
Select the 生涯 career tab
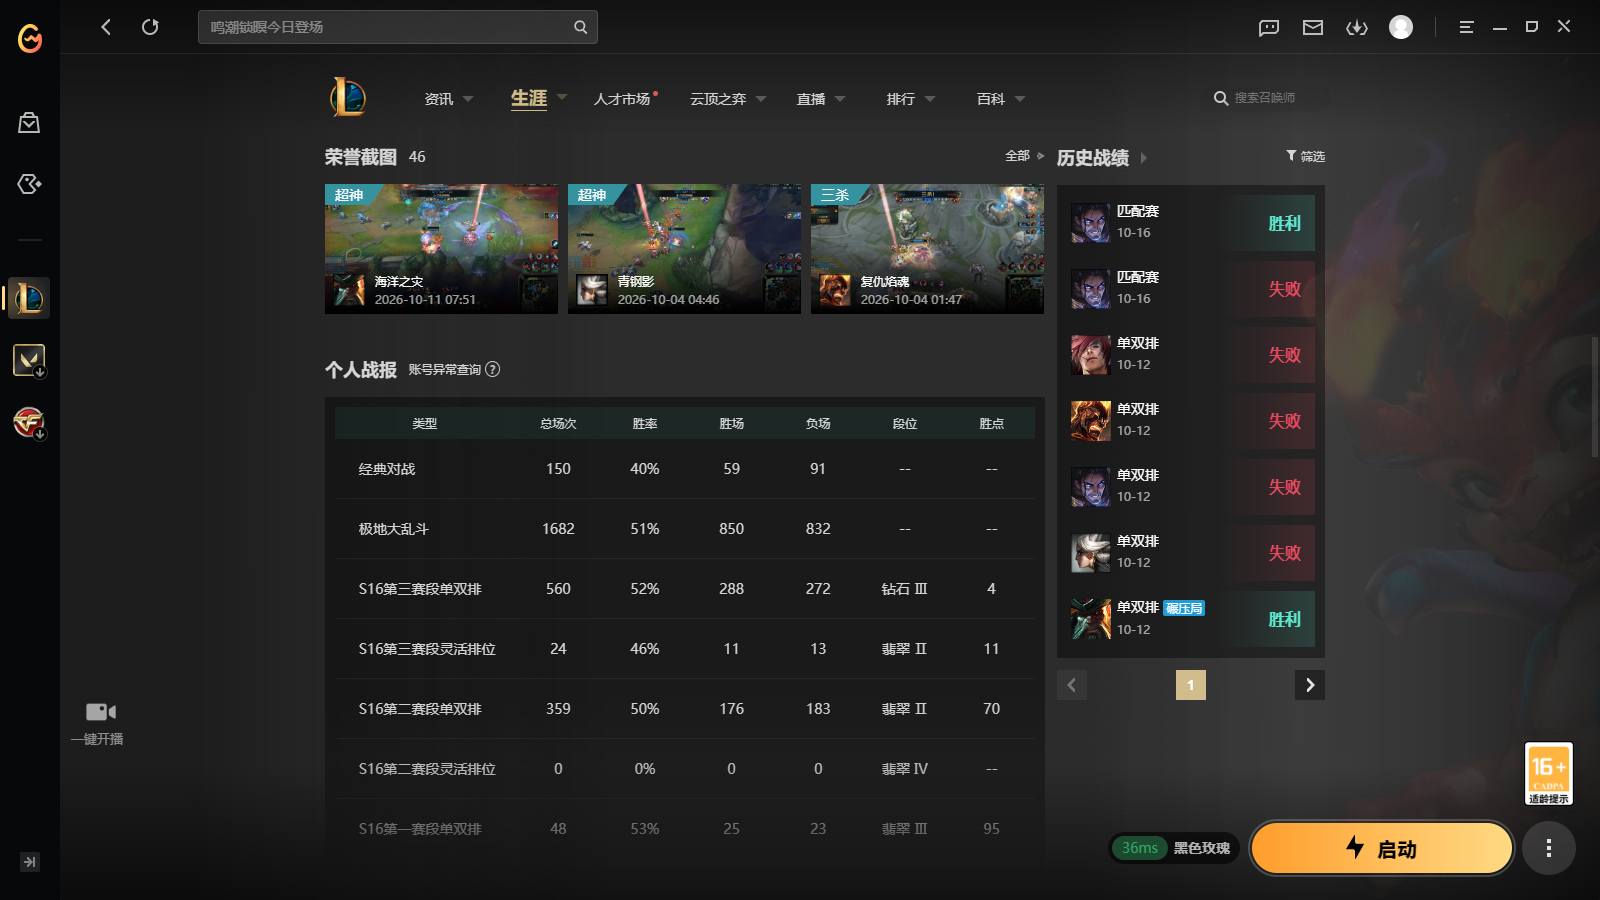(529, 98)
